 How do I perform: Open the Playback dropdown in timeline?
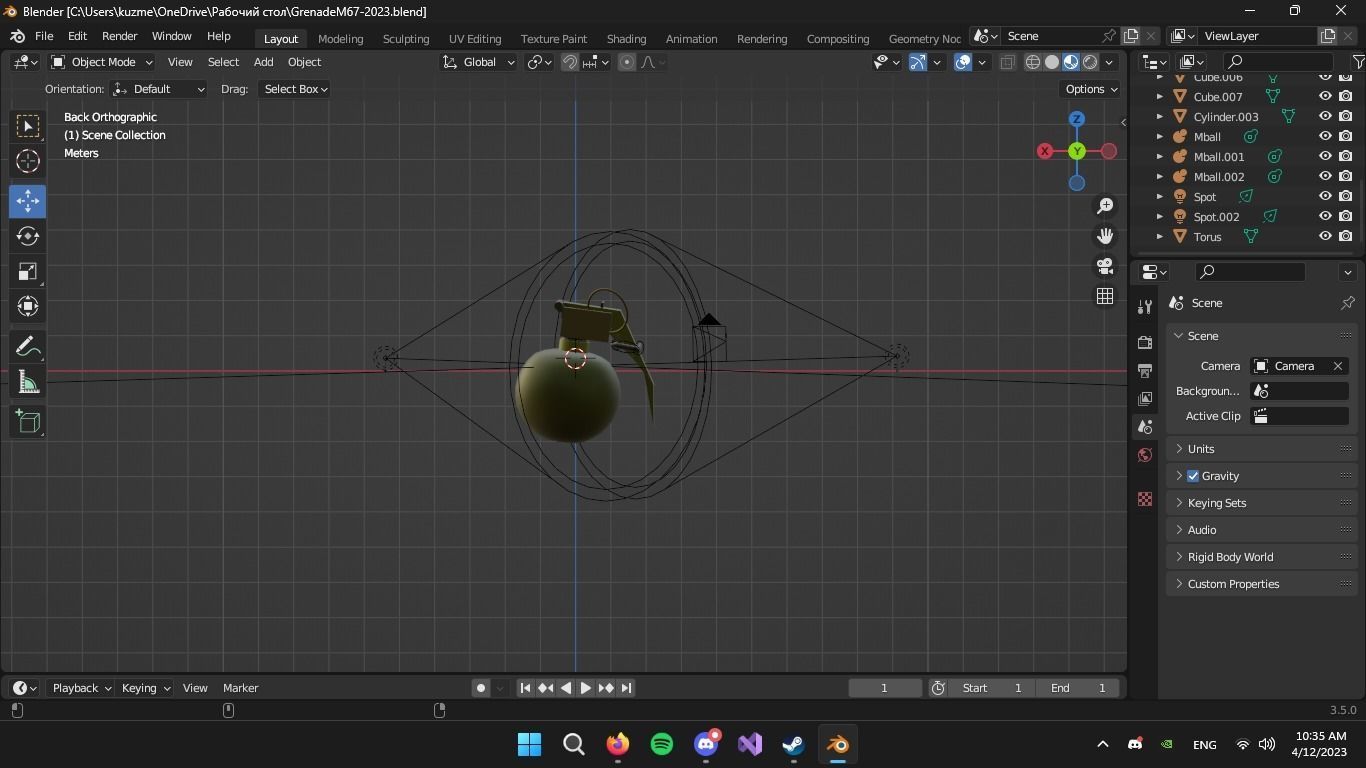point(81,688)
